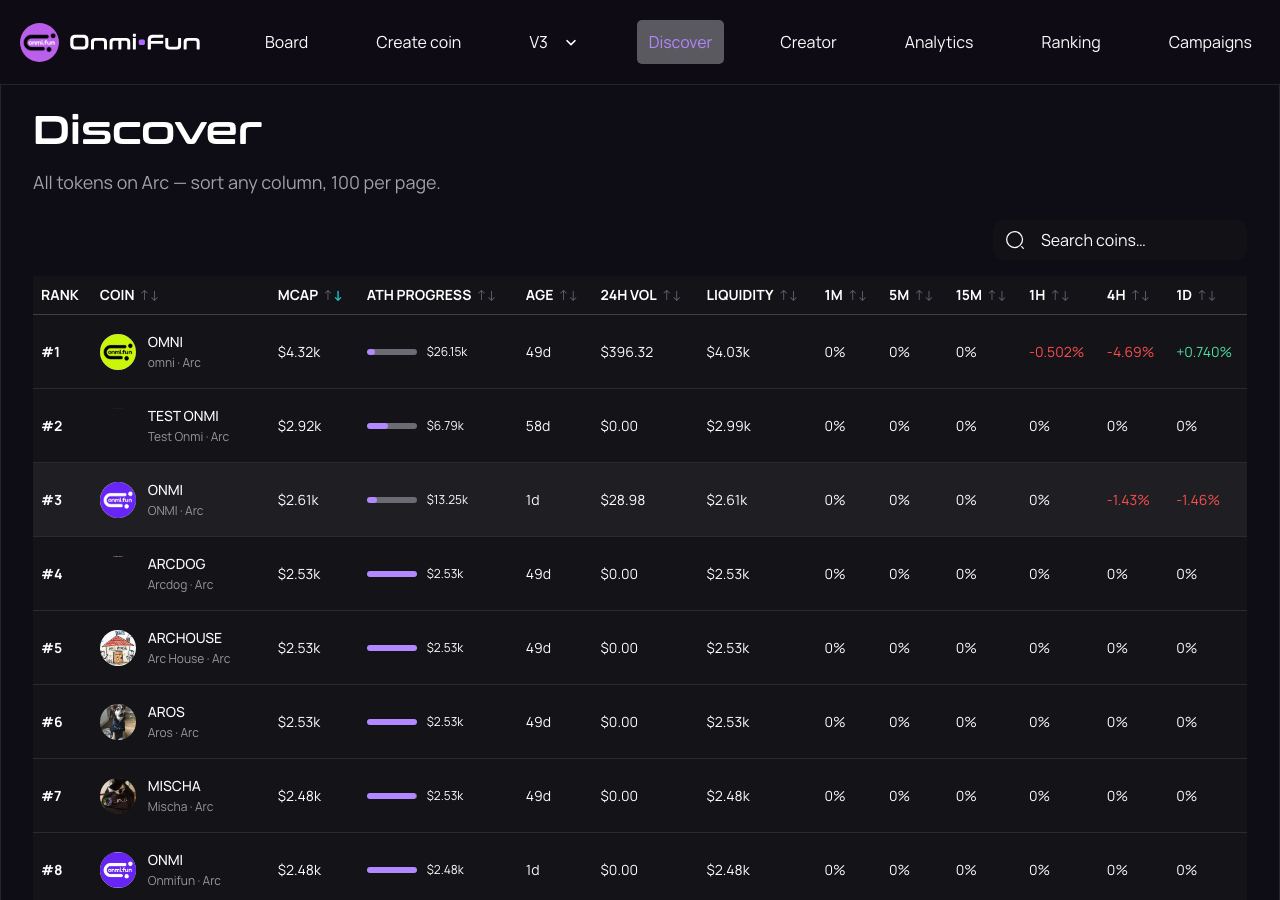The width and height of the screenshot is (1280, 900).
Task: Click the Onmifun · Arc subtitle
Action: [x=184, y=881]
